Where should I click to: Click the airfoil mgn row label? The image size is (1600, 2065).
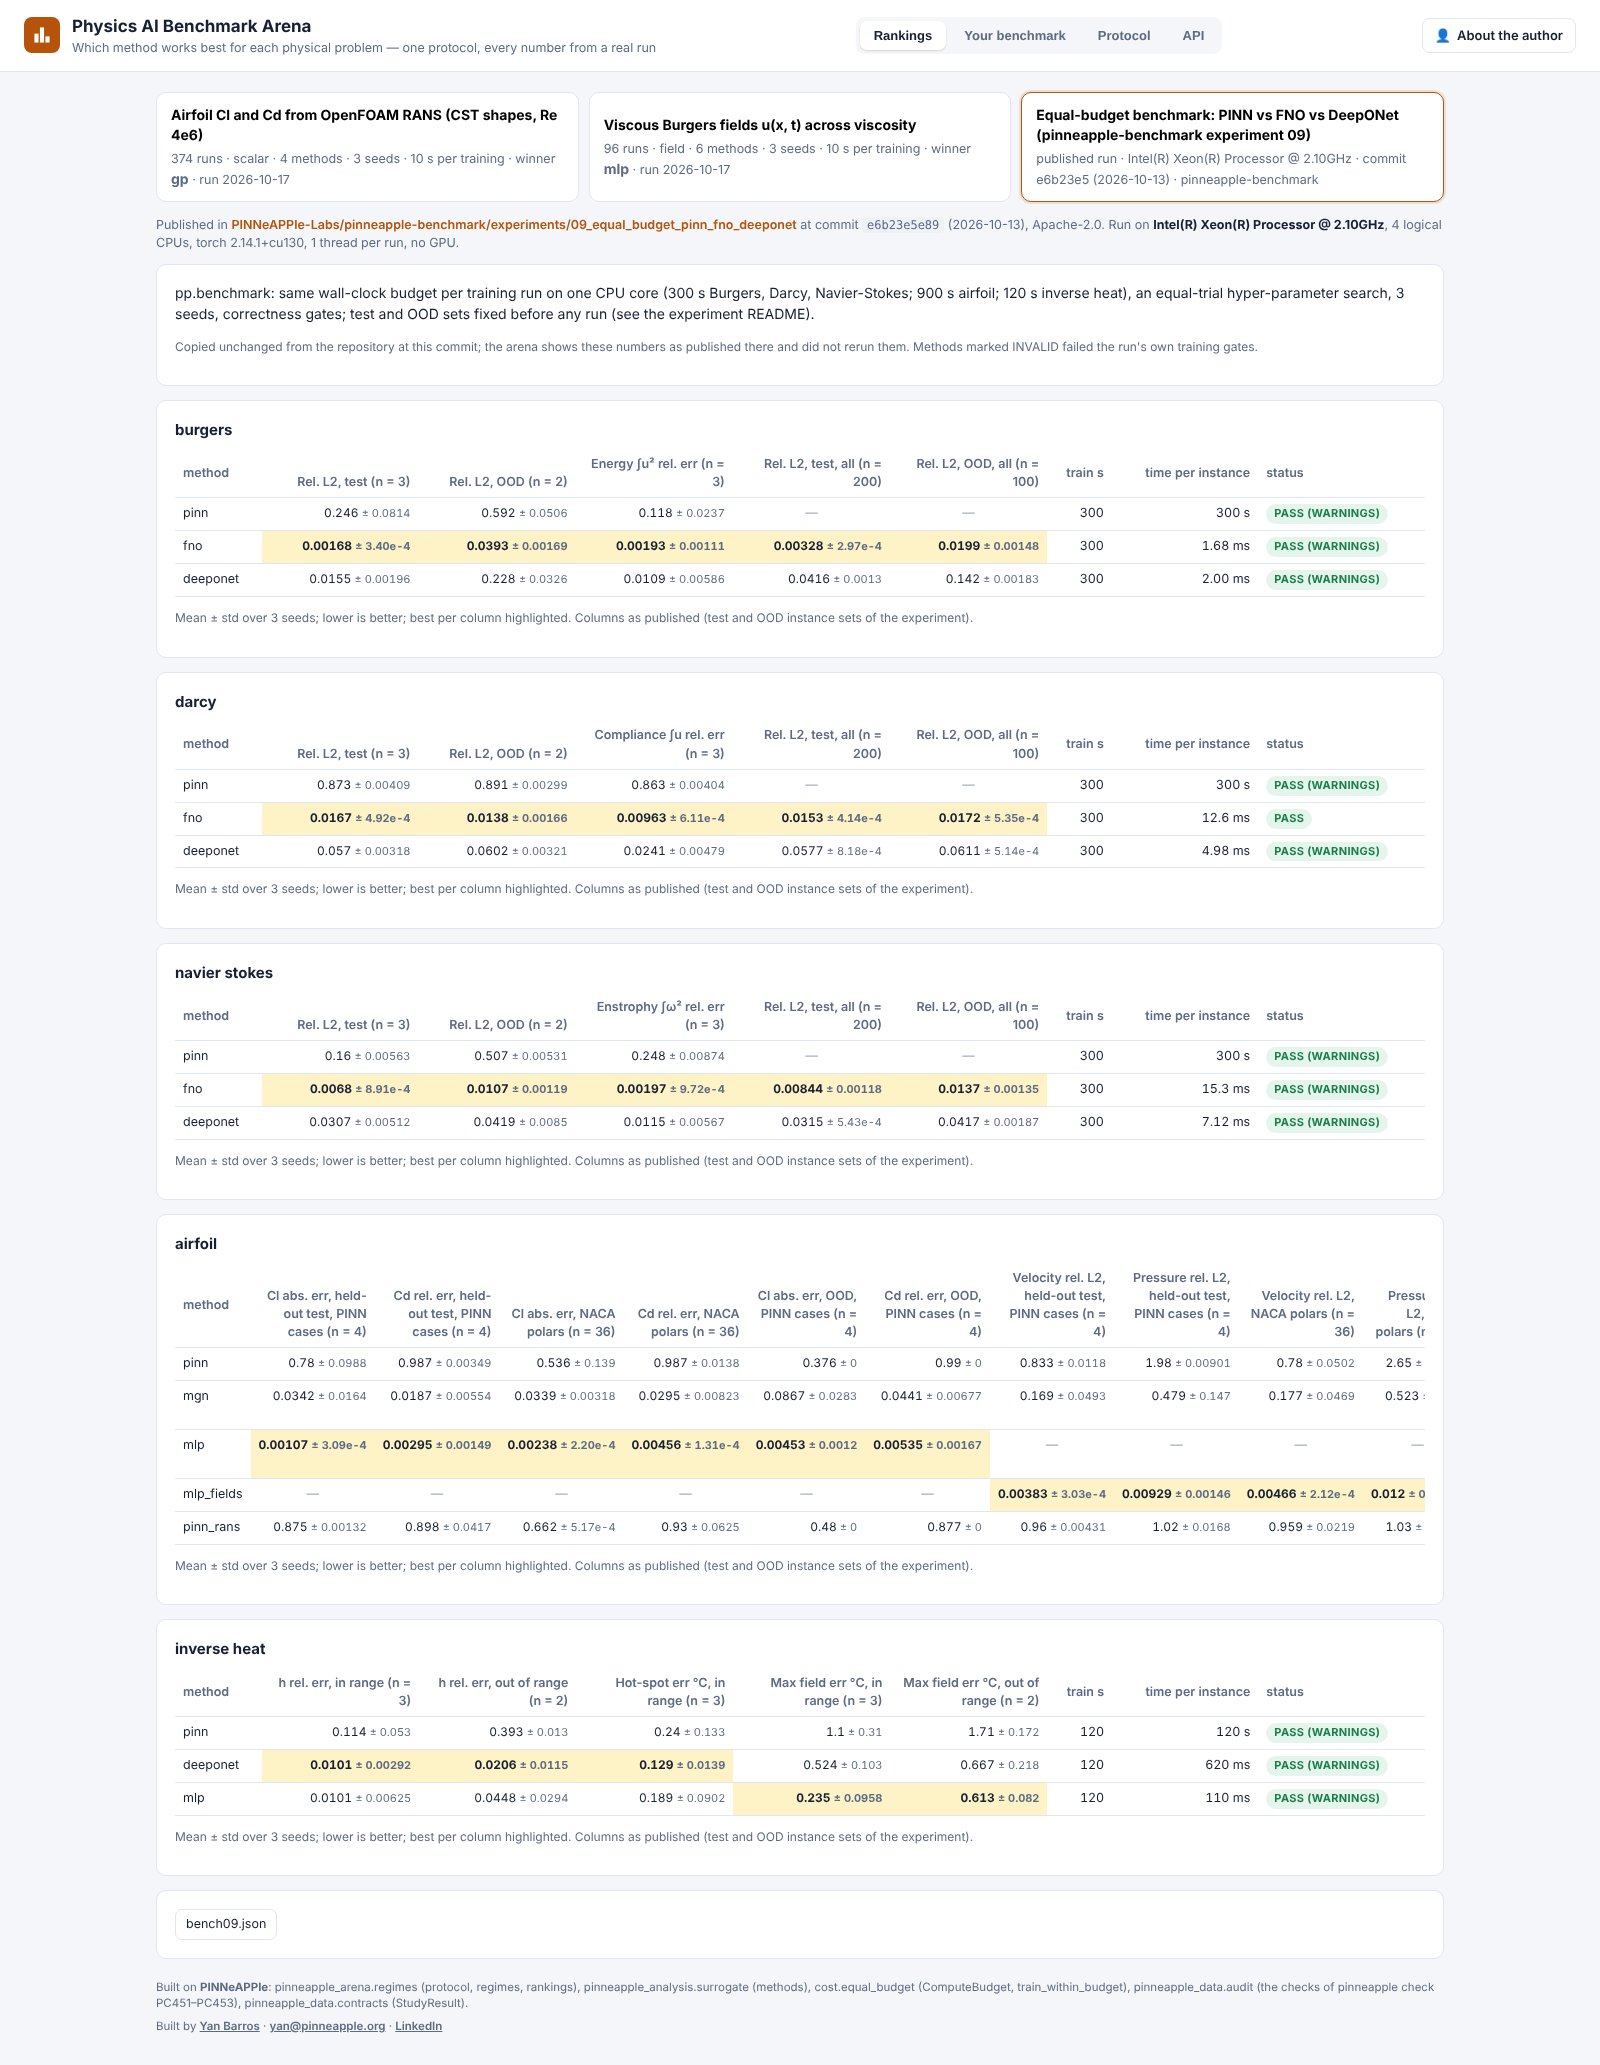196,1396
